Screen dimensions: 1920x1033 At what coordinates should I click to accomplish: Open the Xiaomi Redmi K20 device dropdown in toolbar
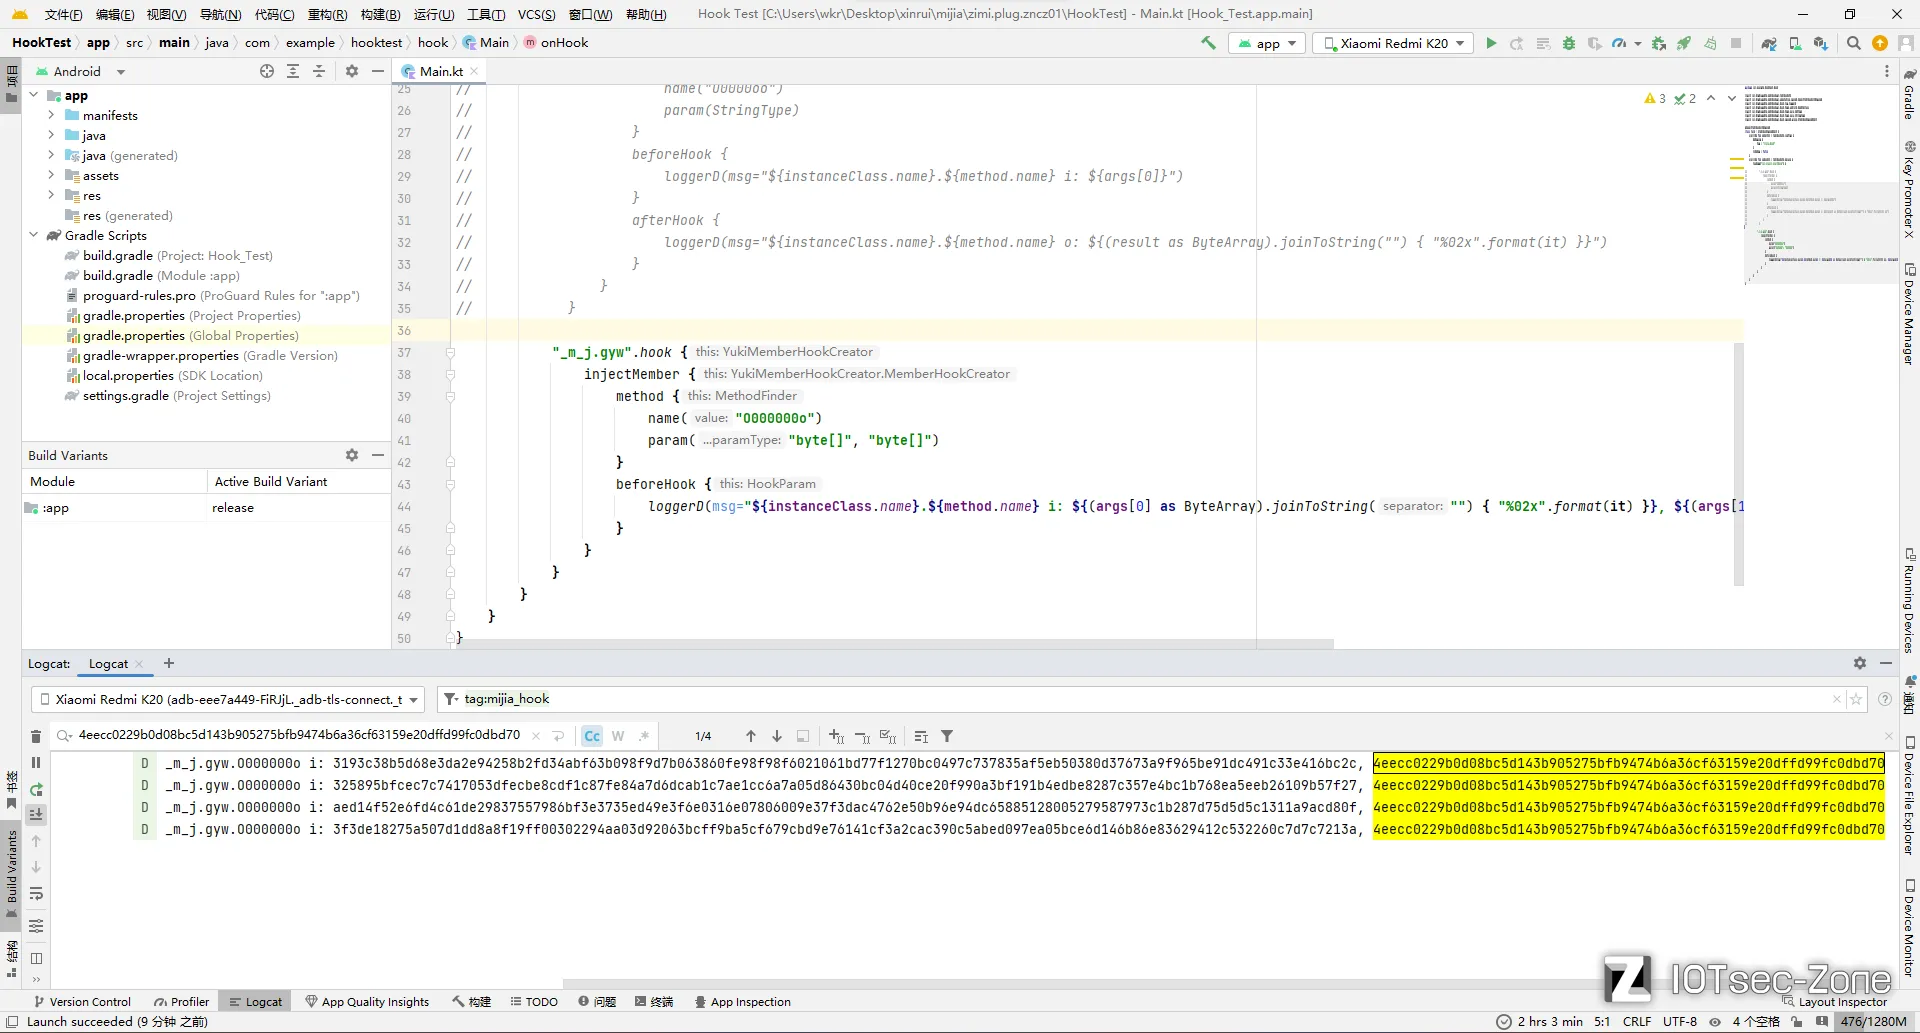[1393, 43]
